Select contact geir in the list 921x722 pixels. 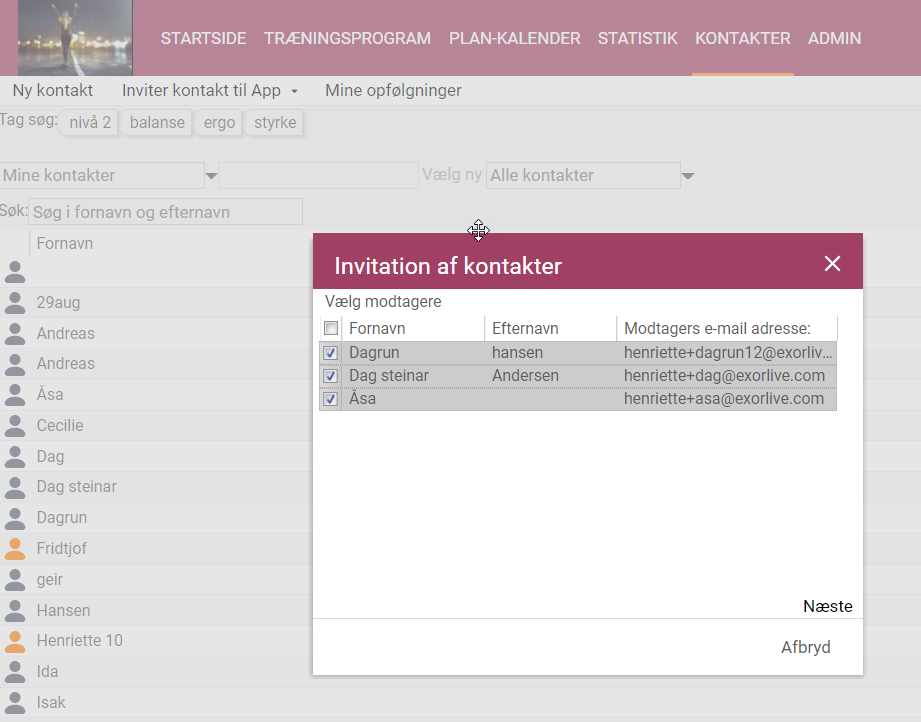49,579
